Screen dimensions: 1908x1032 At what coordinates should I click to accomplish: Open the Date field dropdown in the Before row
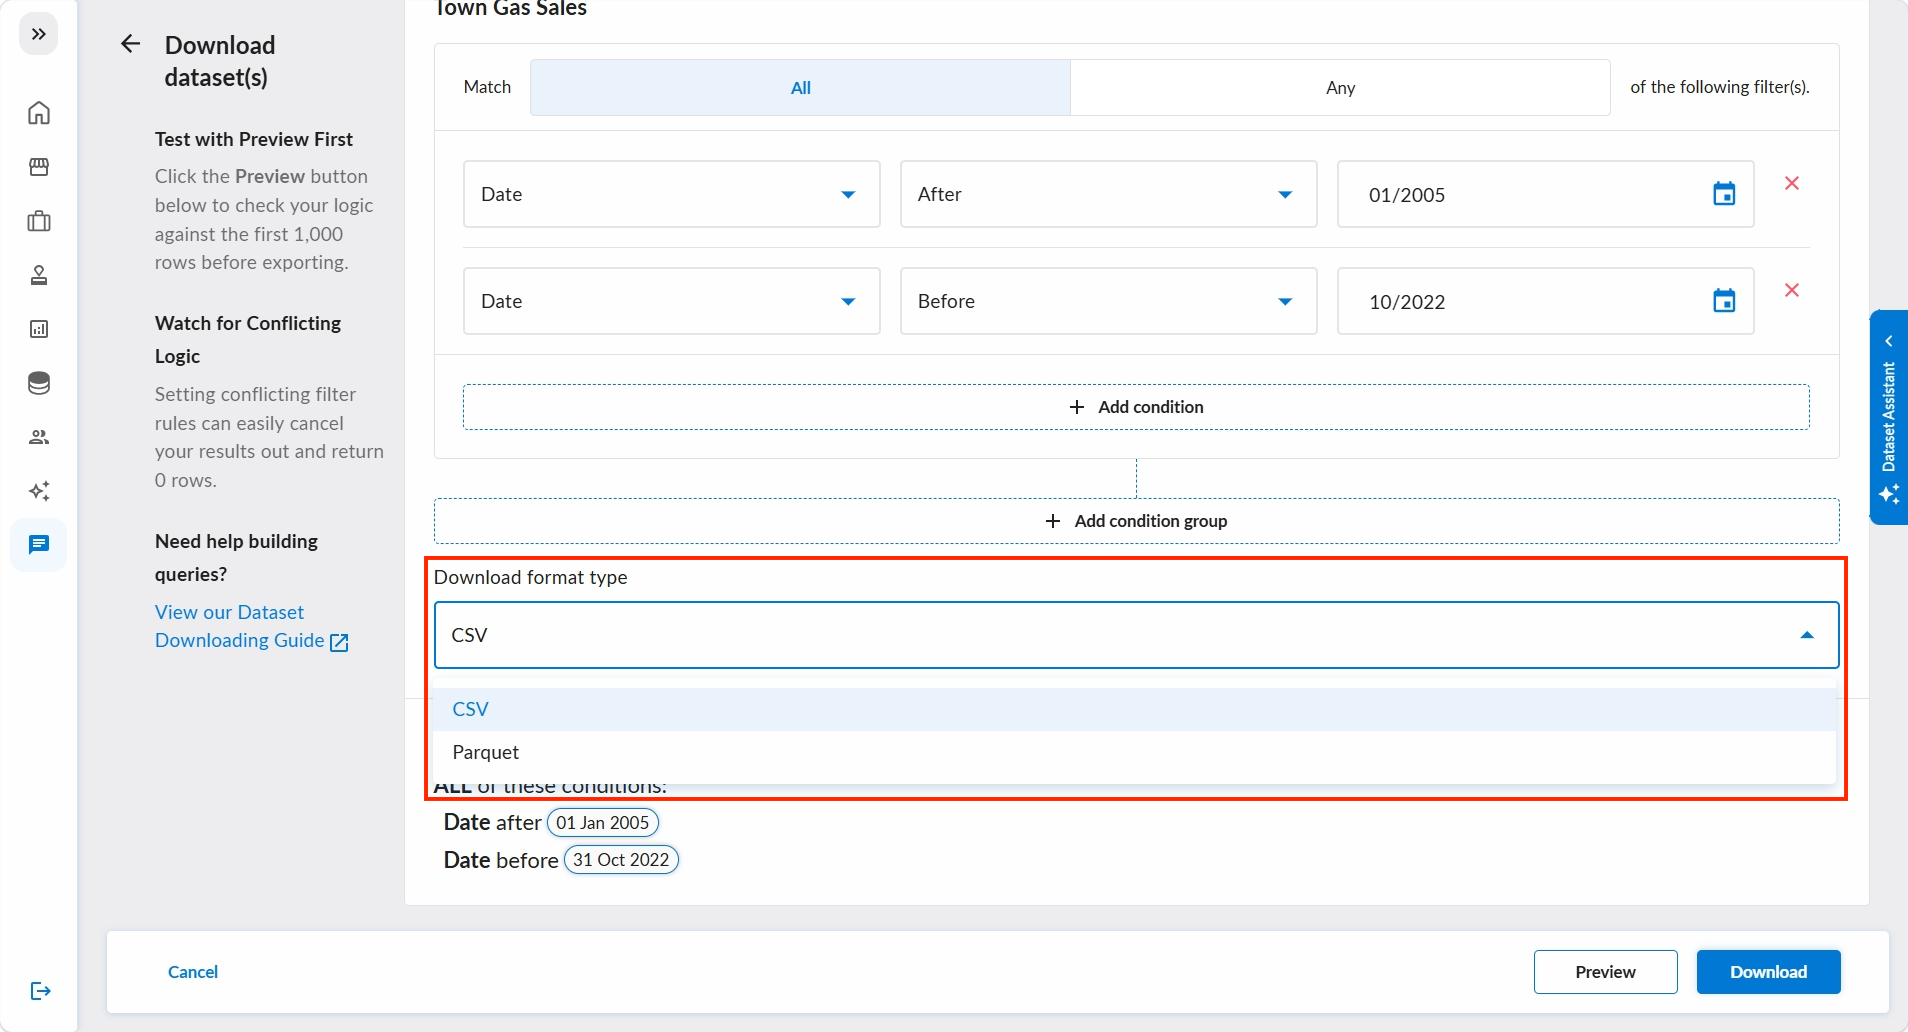coord(671,301)
